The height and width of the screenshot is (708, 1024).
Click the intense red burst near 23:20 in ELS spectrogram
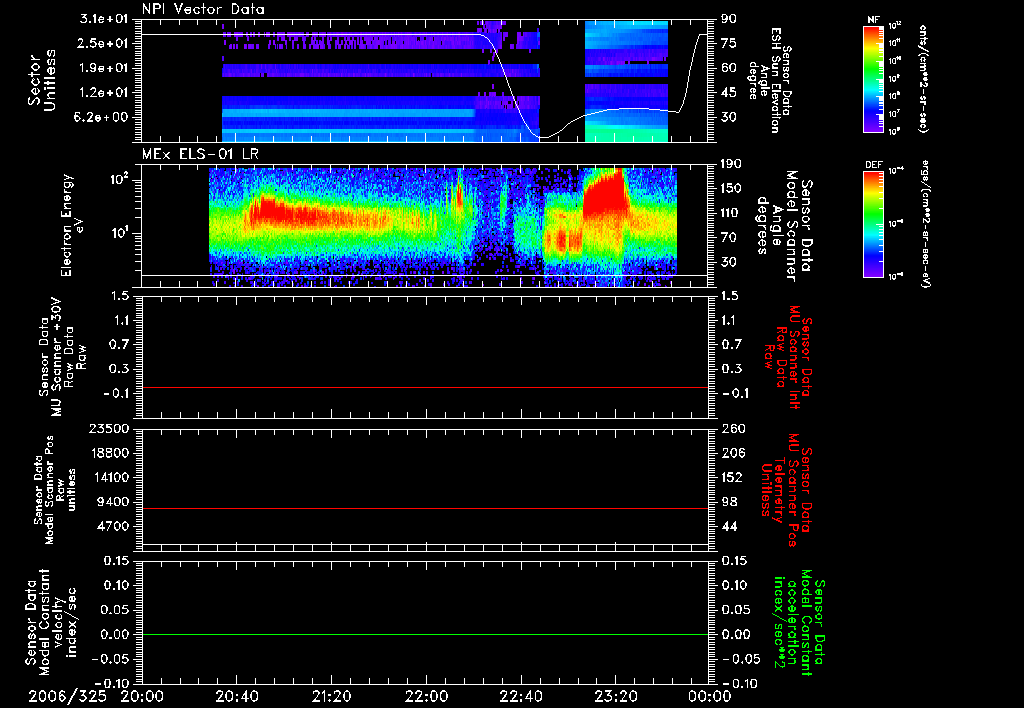click(603, 193)
